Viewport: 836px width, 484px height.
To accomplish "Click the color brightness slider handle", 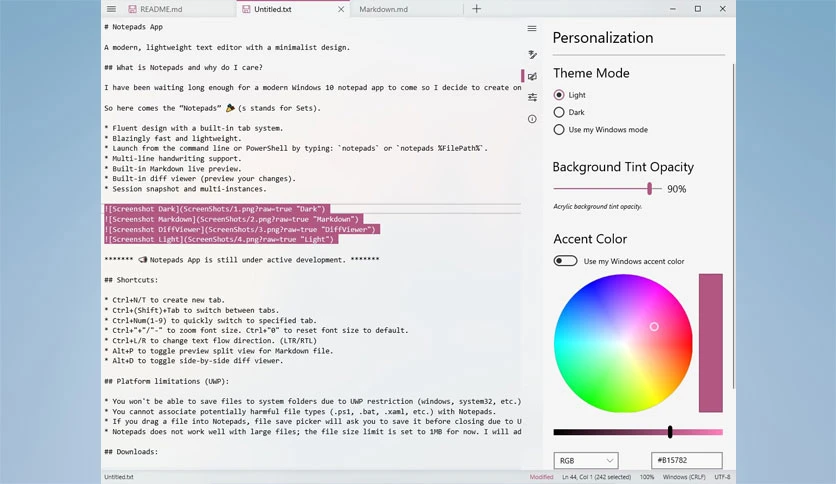I will click(x=670, y=432).
